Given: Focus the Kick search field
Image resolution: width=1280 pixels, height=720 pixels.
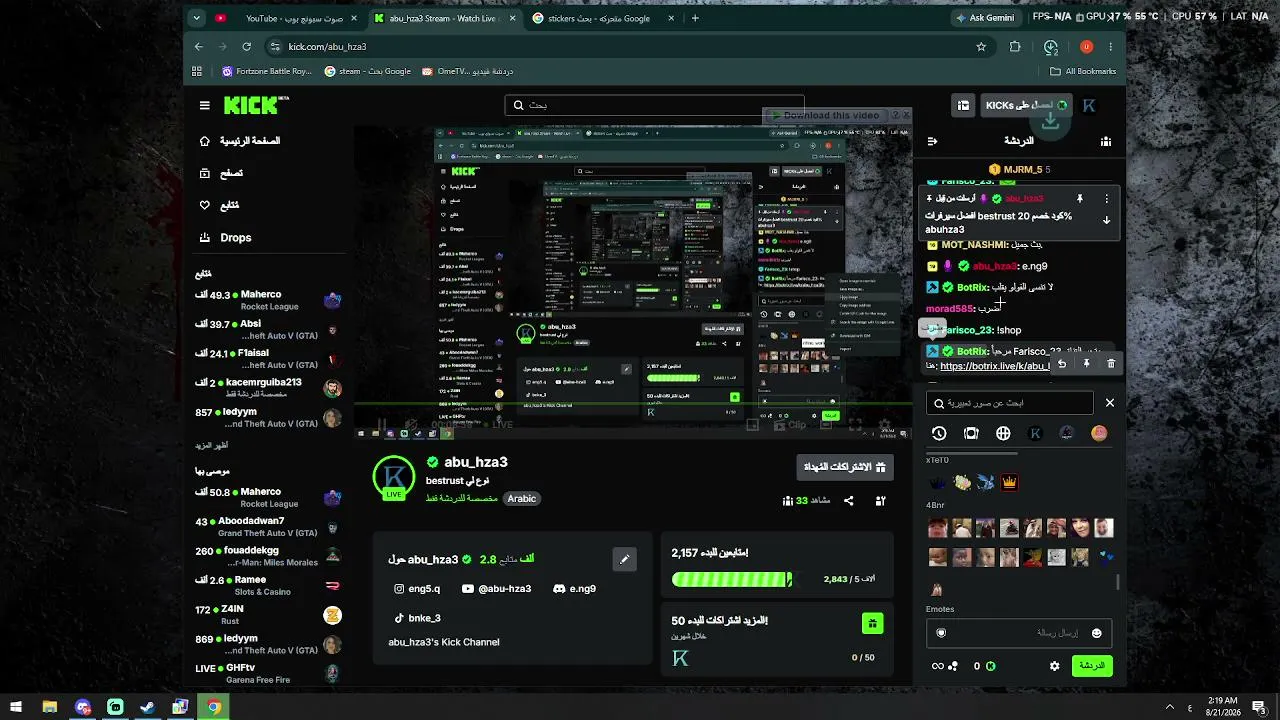Looking at the screenshot, I should [655, 105].
